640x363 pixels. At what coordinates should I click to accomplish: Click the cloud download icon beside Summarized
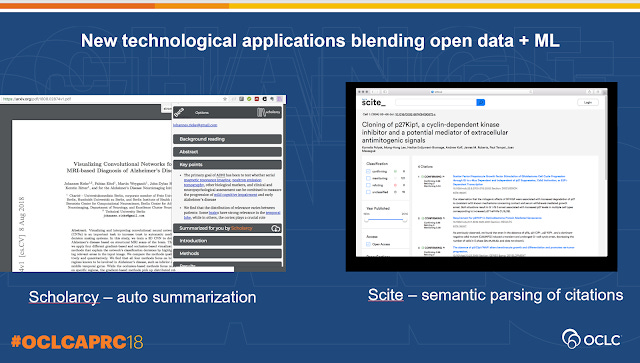click(x=276, y=228)
